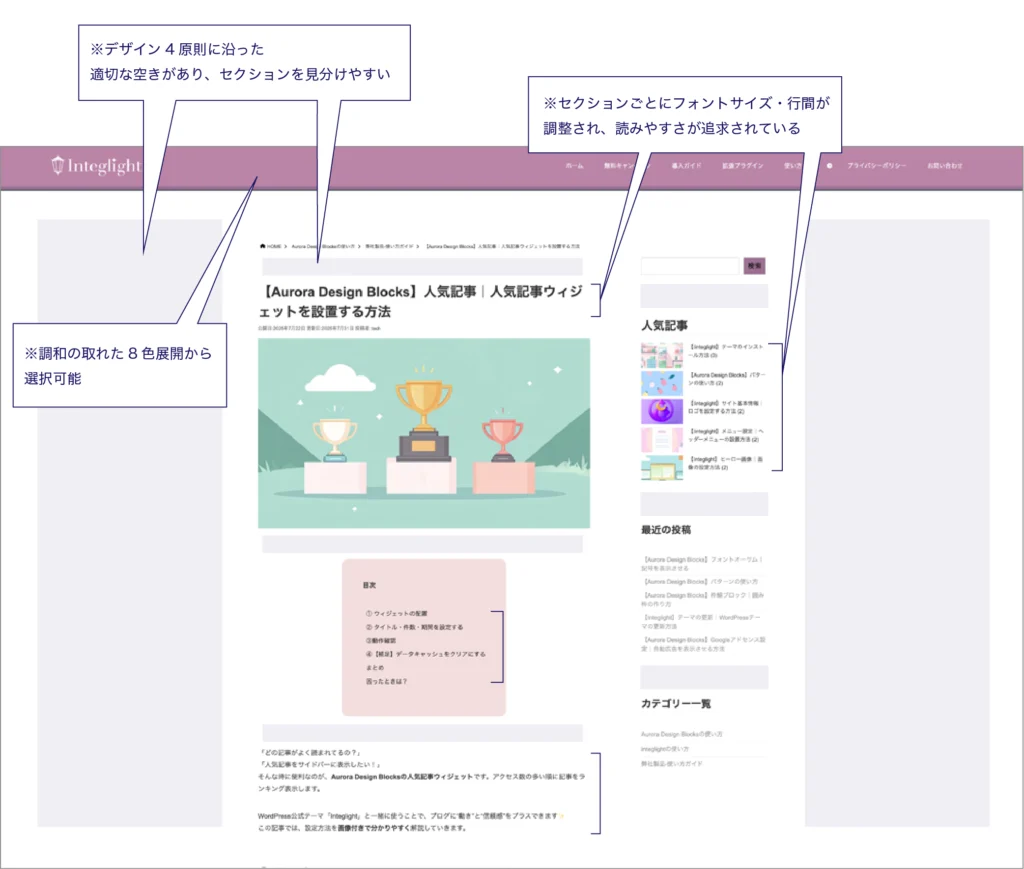Screen dimensions: 1024x869
Task: Click the Integlight lantern logo icon
Action: (x=58, y=166)
